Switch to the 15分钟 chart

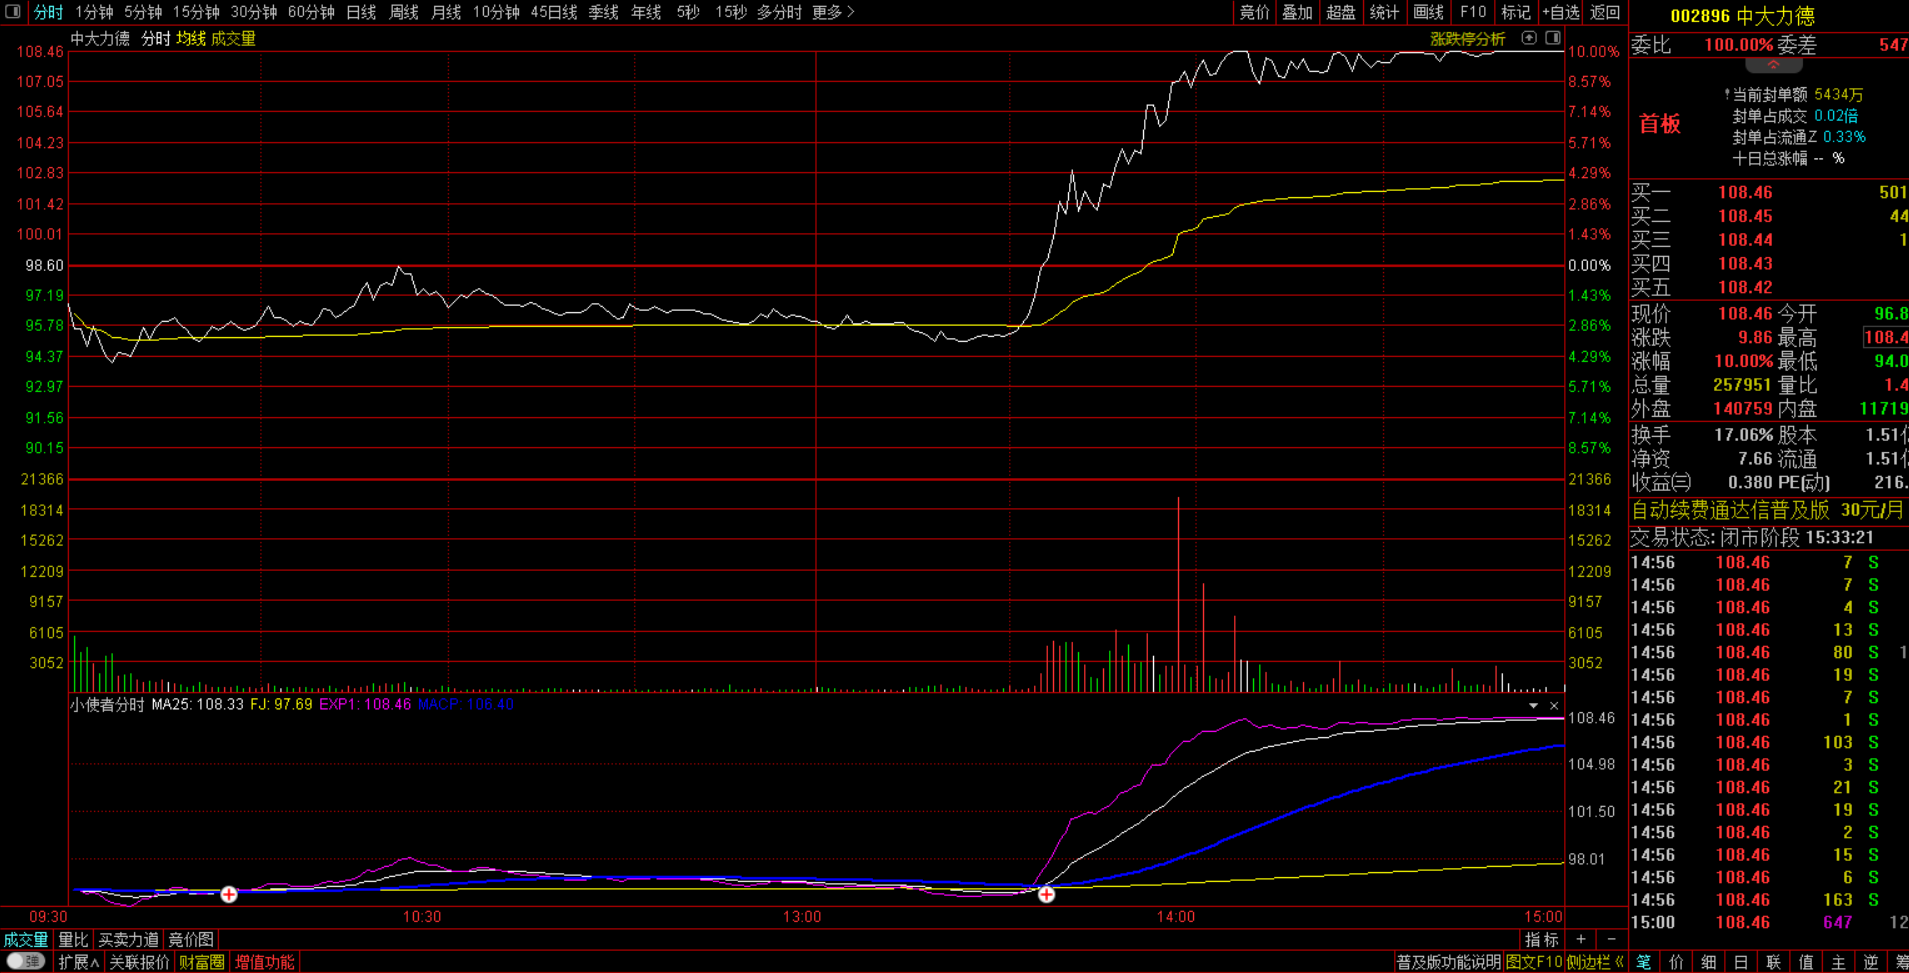click(x=196, y=12)
